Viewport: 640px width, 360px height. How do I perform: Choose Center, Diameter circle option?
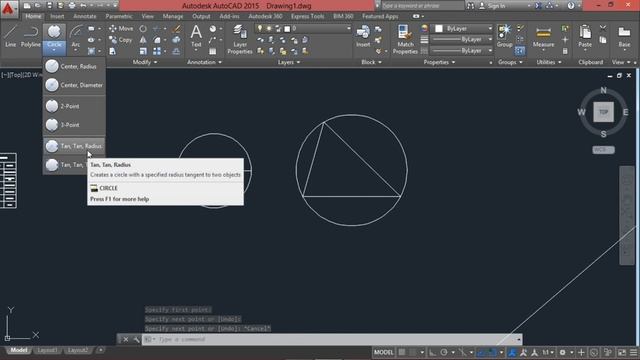[74, 85]
